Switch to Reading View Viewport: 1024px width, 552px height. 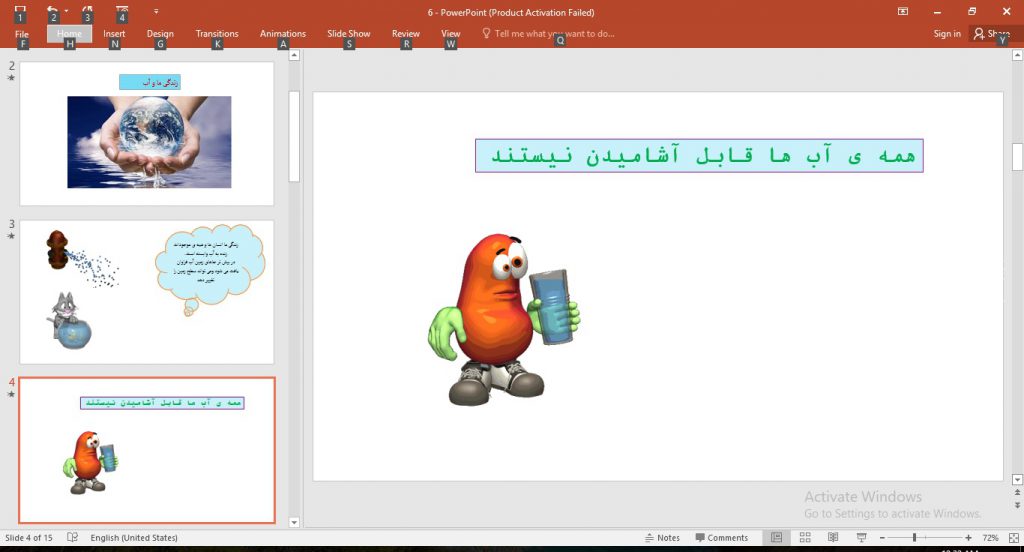point(833,538)
